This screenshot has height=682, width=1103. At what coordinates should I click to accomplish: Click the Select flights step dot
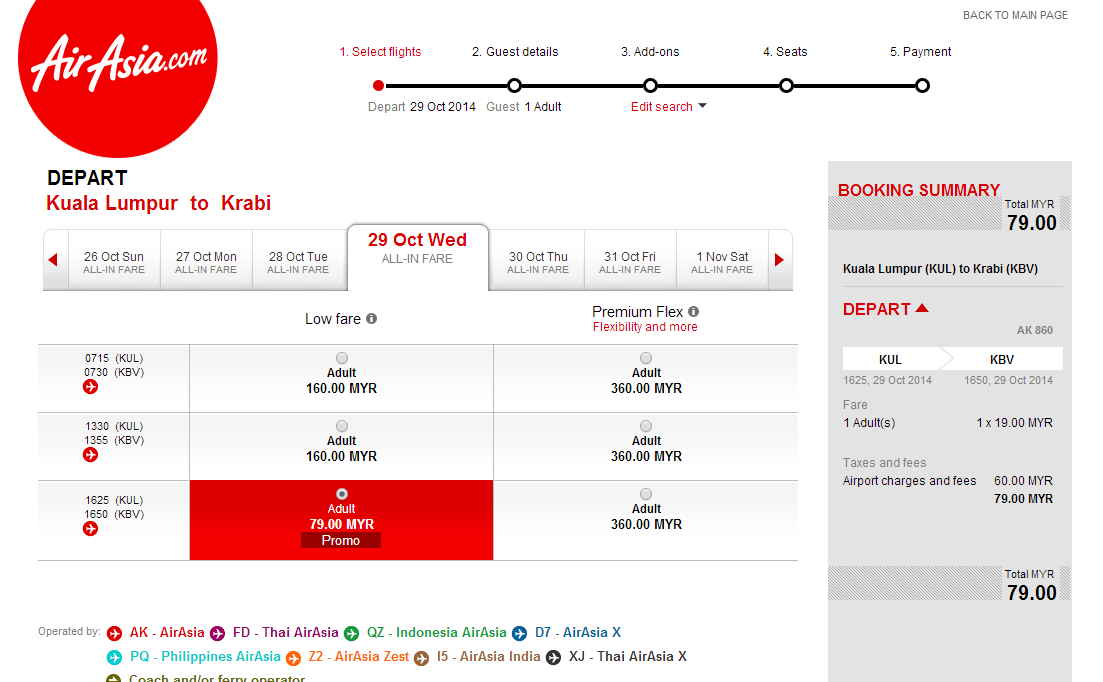(378, 86)
